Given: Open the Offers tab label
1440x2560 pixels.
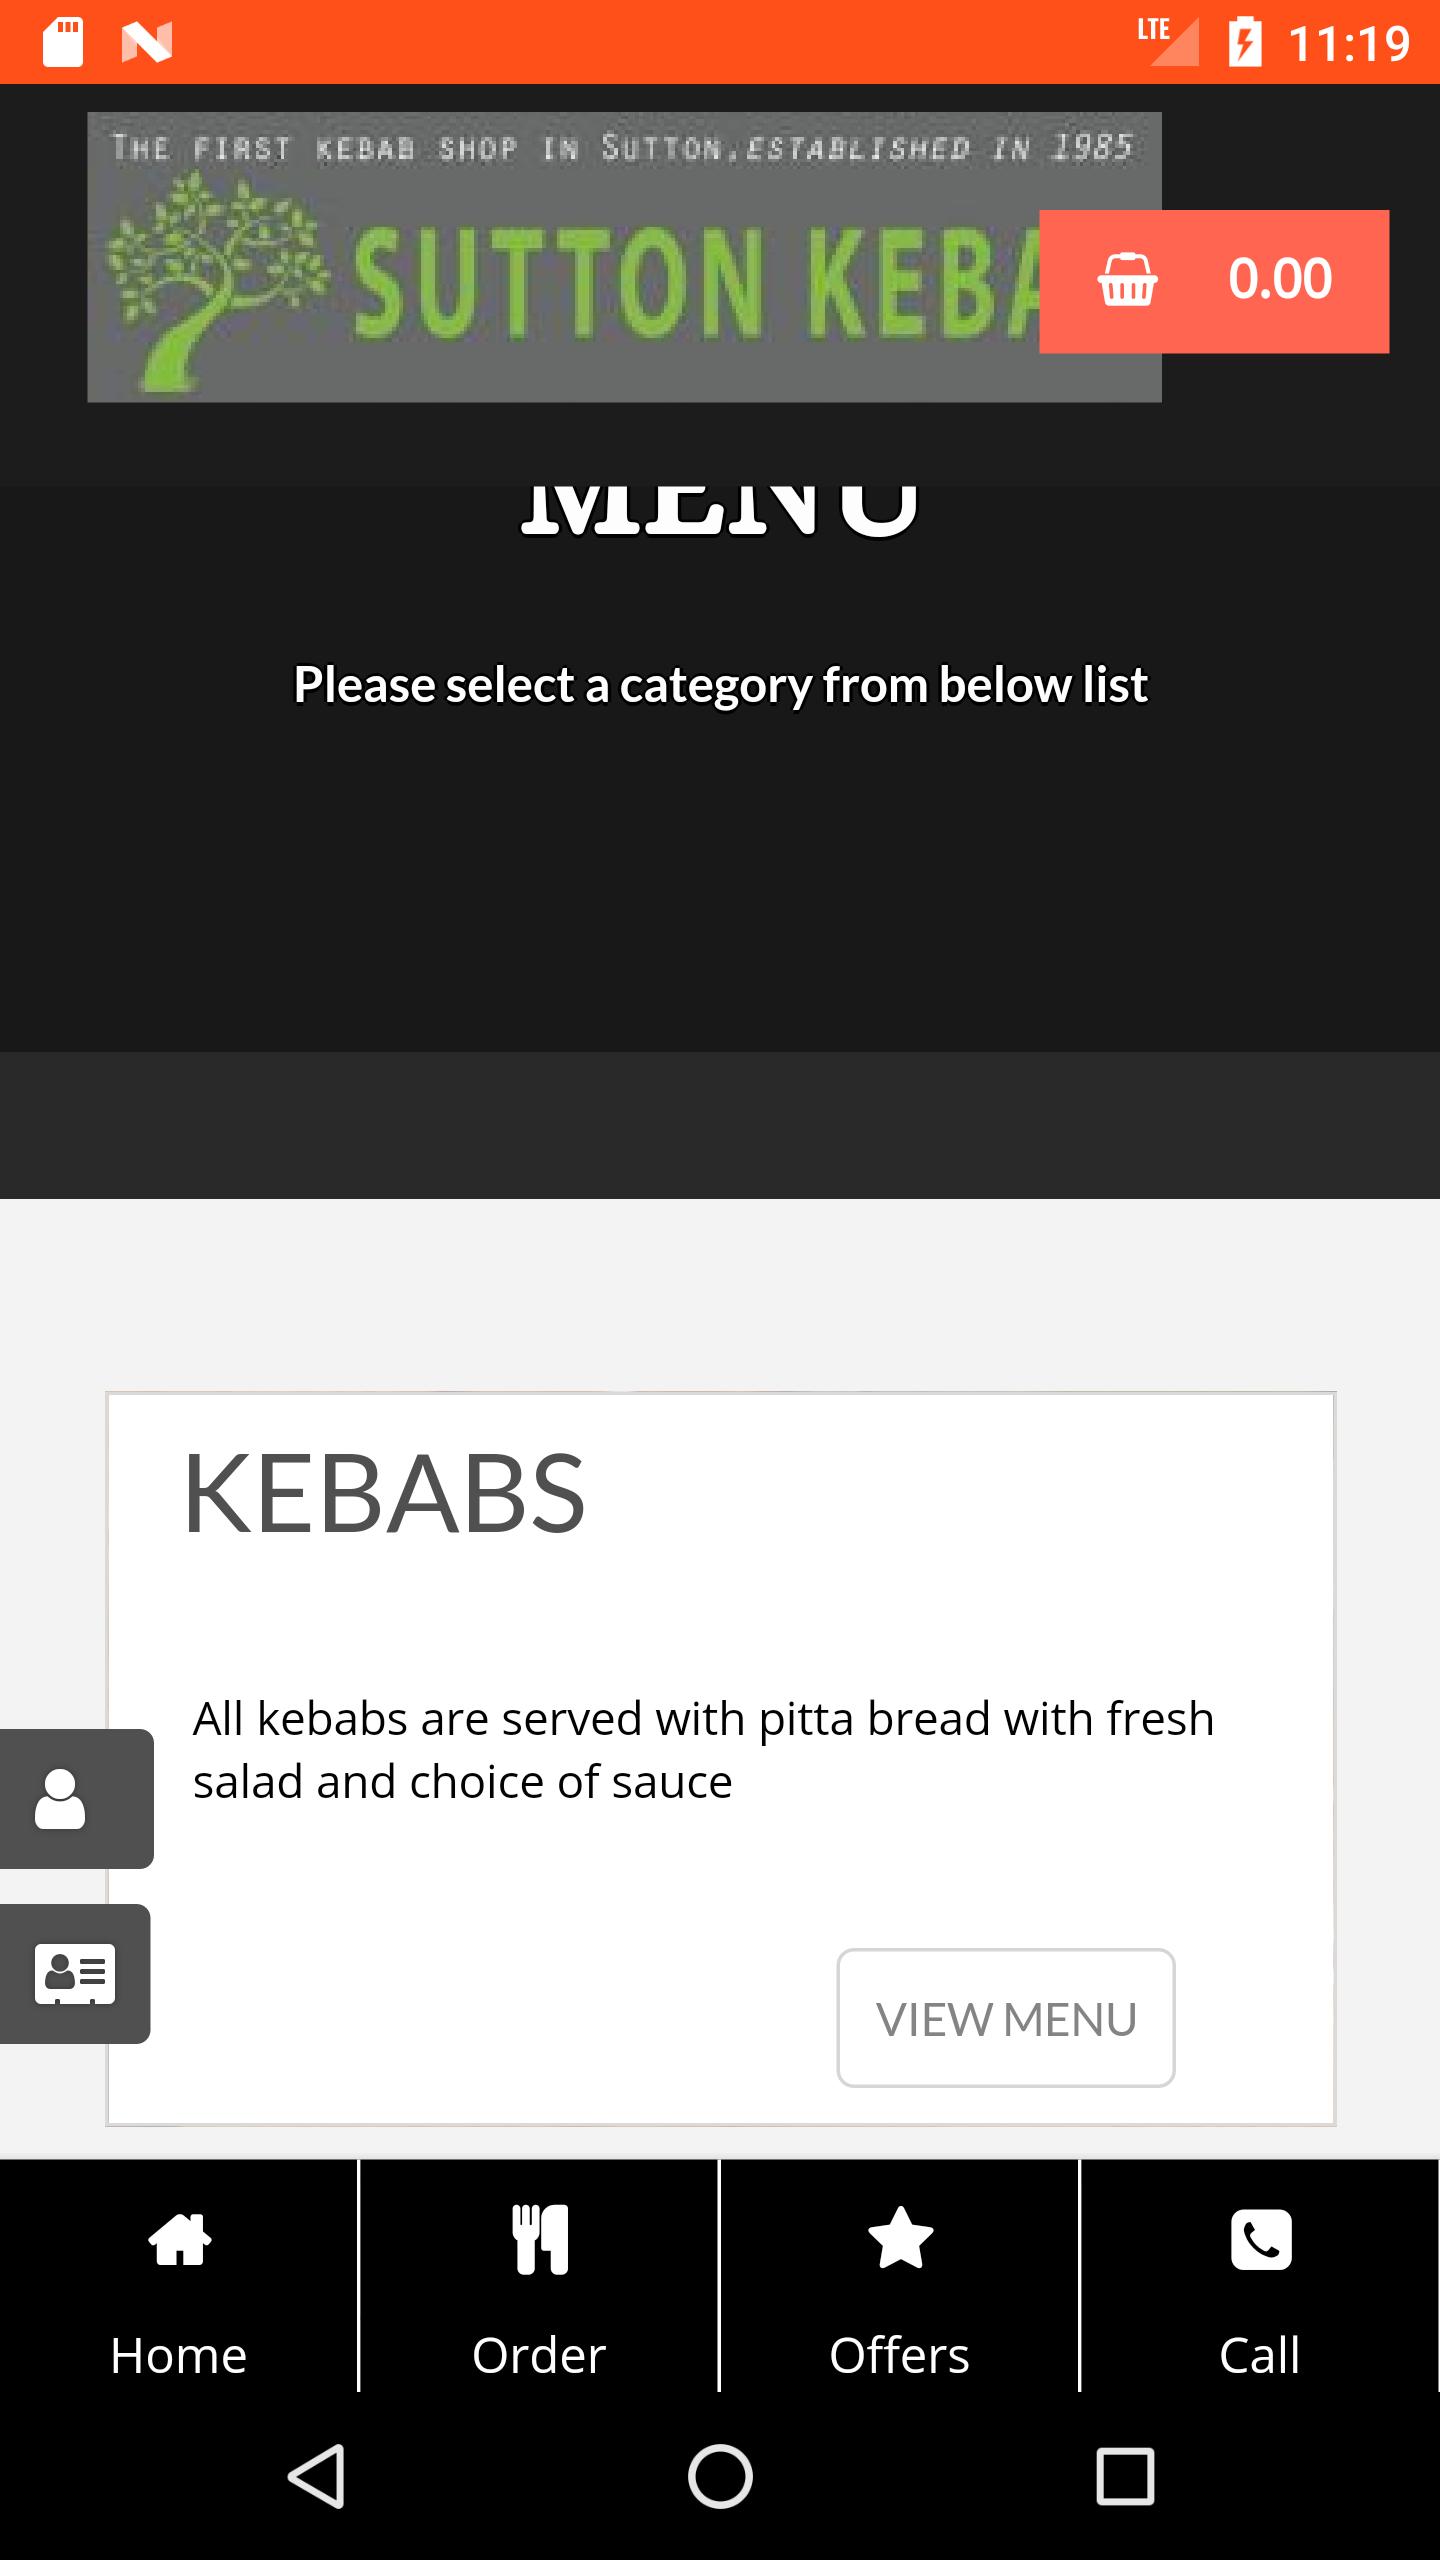Looking at the screenshot, I should tap(899, 2355).
